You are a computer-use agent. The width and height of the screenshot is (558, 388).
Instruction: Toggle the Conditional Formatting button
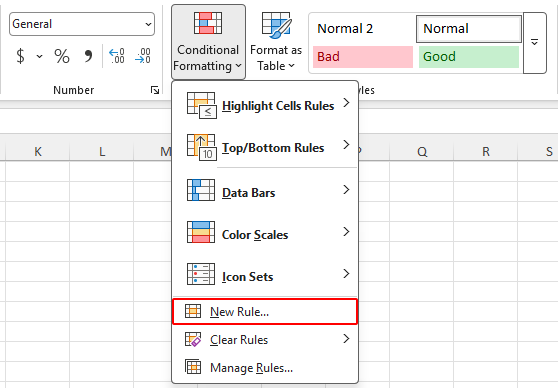coord(208,42)
